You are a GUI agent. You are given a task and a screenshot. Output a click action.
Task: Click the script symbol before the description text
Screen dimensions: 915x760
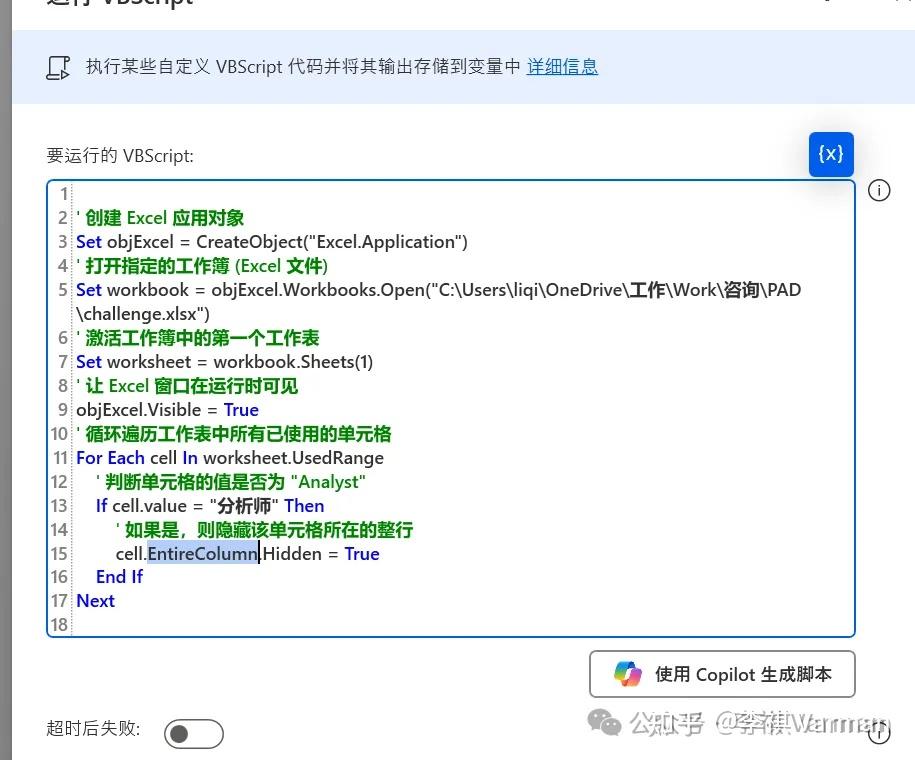(x=57, y=66)
